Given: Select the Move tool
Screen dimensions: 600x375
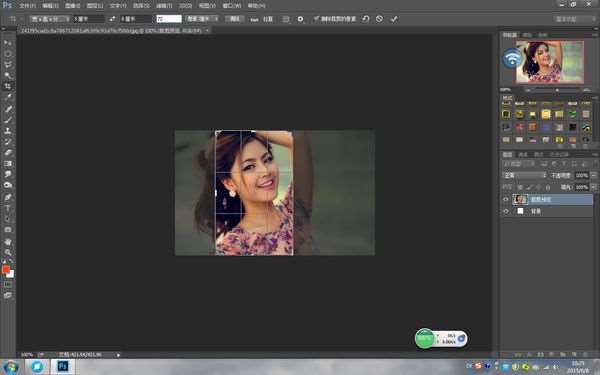Looking at the screenshot, I should pyautogui.click(x=8, y=42).
